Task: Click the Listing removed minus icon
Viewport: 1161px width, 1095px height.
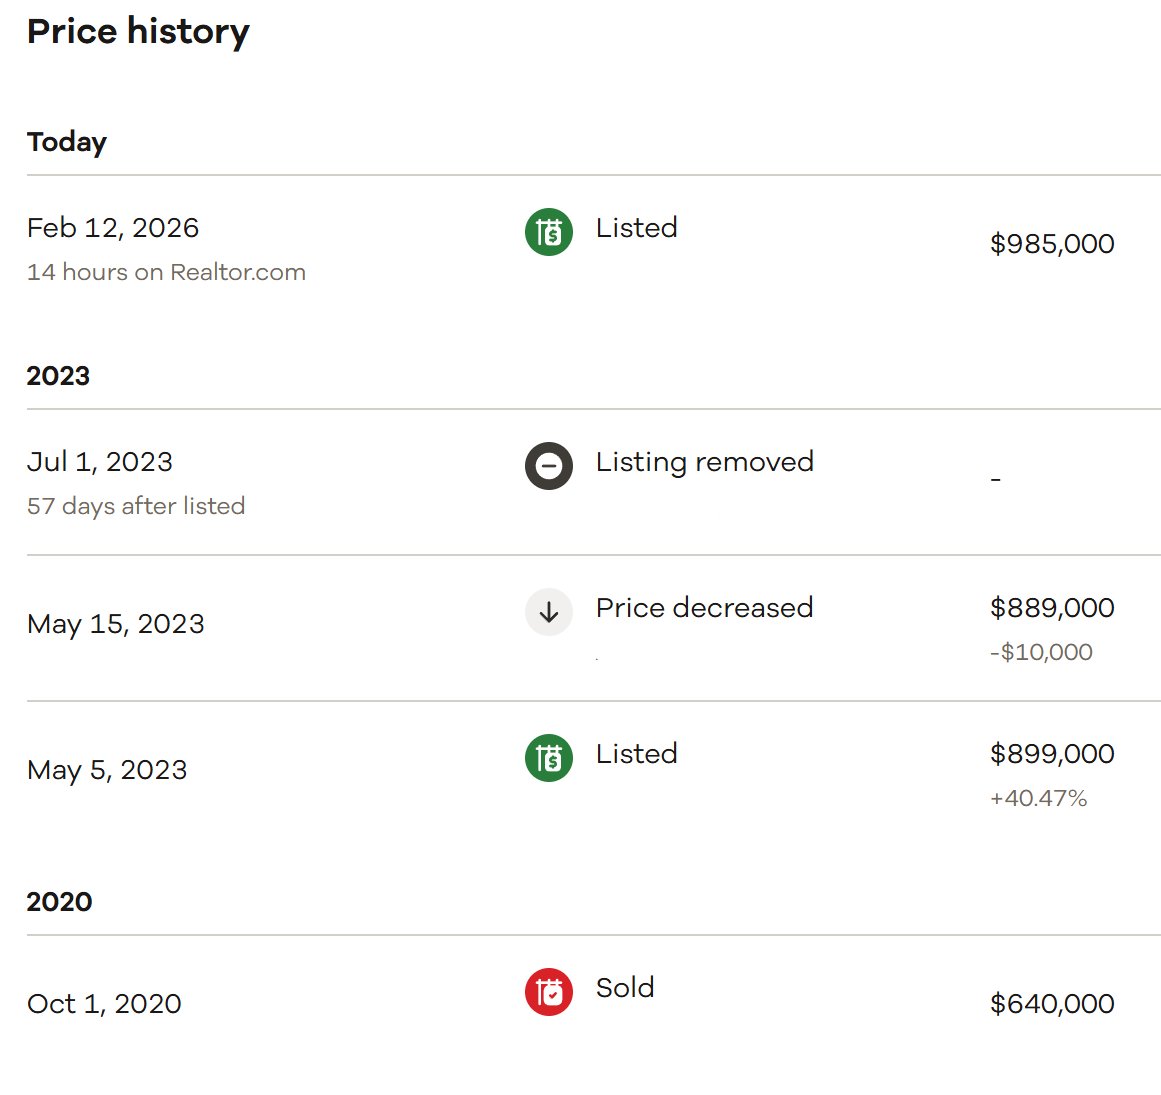Action: coord(548,466)
